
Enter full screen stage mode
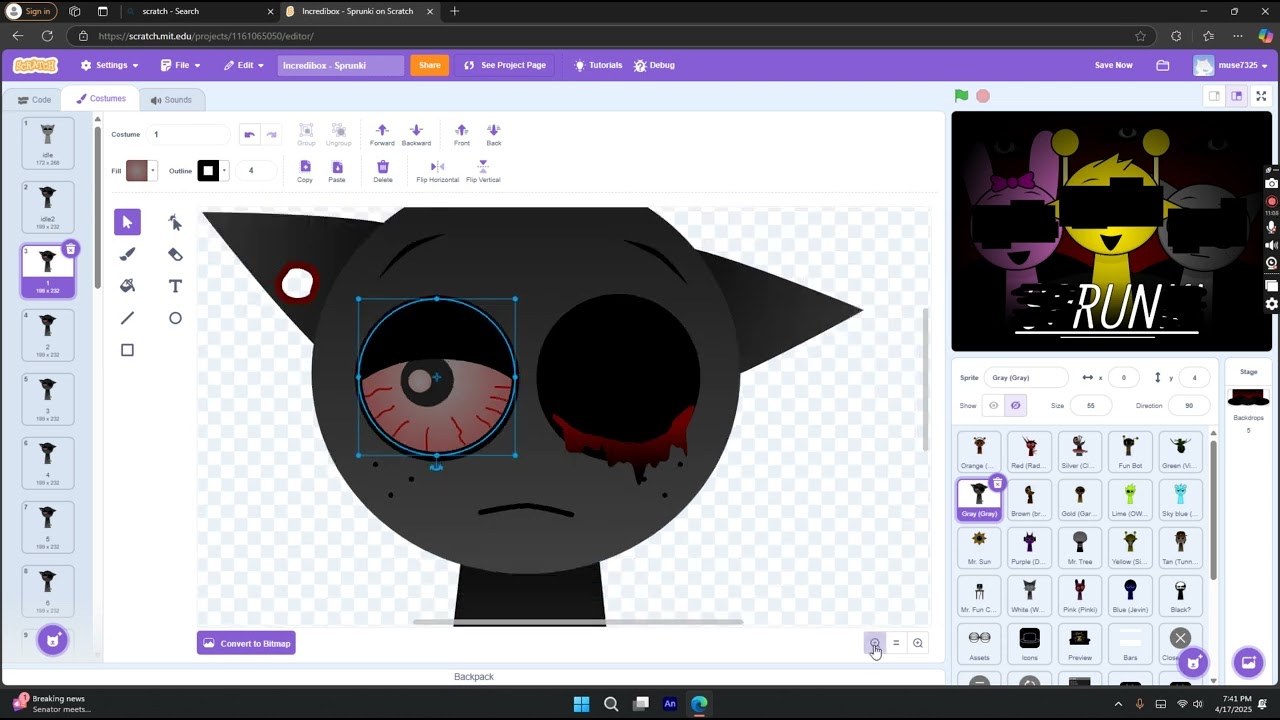tap(1261, 96)
